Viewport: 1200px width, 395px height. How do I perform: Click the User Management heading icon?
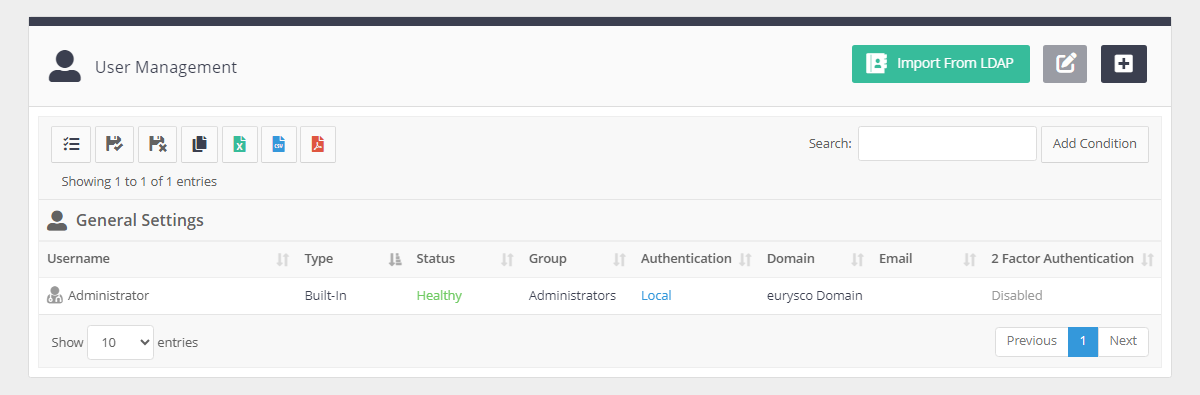tap(65, 66)
